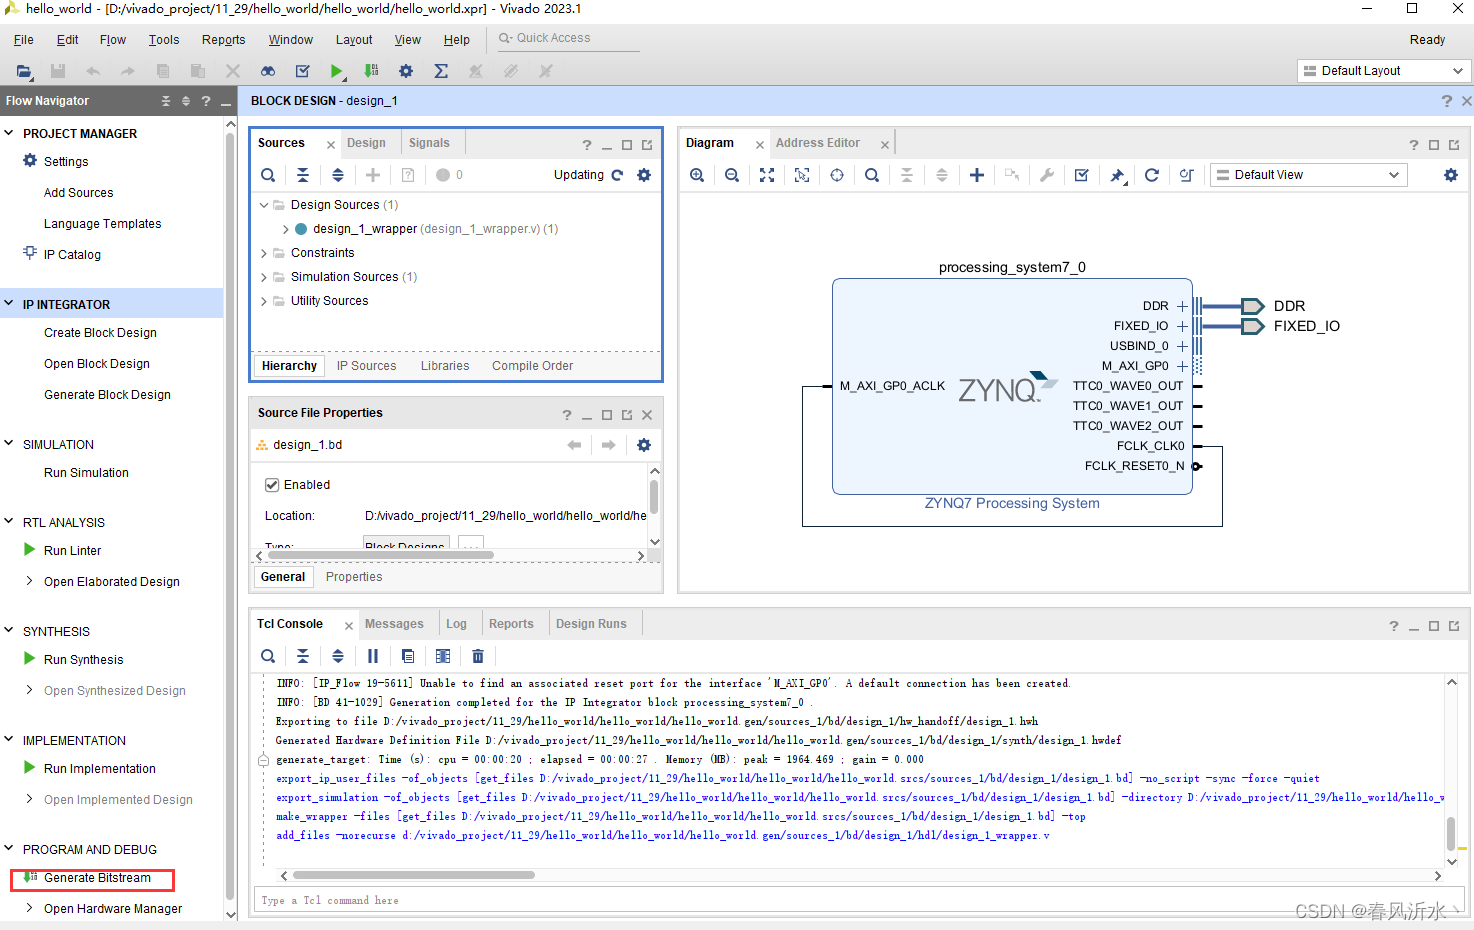Expand Constraints tree node

click(264, 253)
